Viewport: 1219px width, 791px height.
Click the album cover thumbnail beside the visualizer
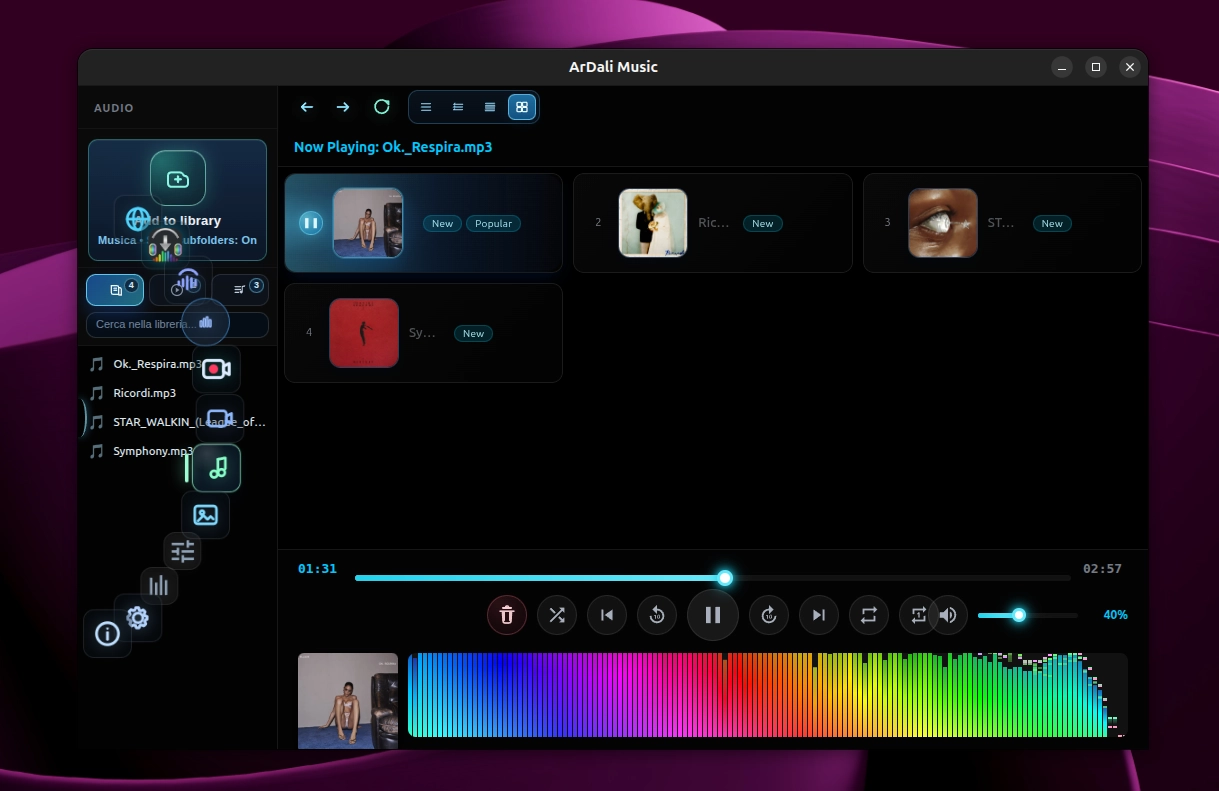[348, 701]
